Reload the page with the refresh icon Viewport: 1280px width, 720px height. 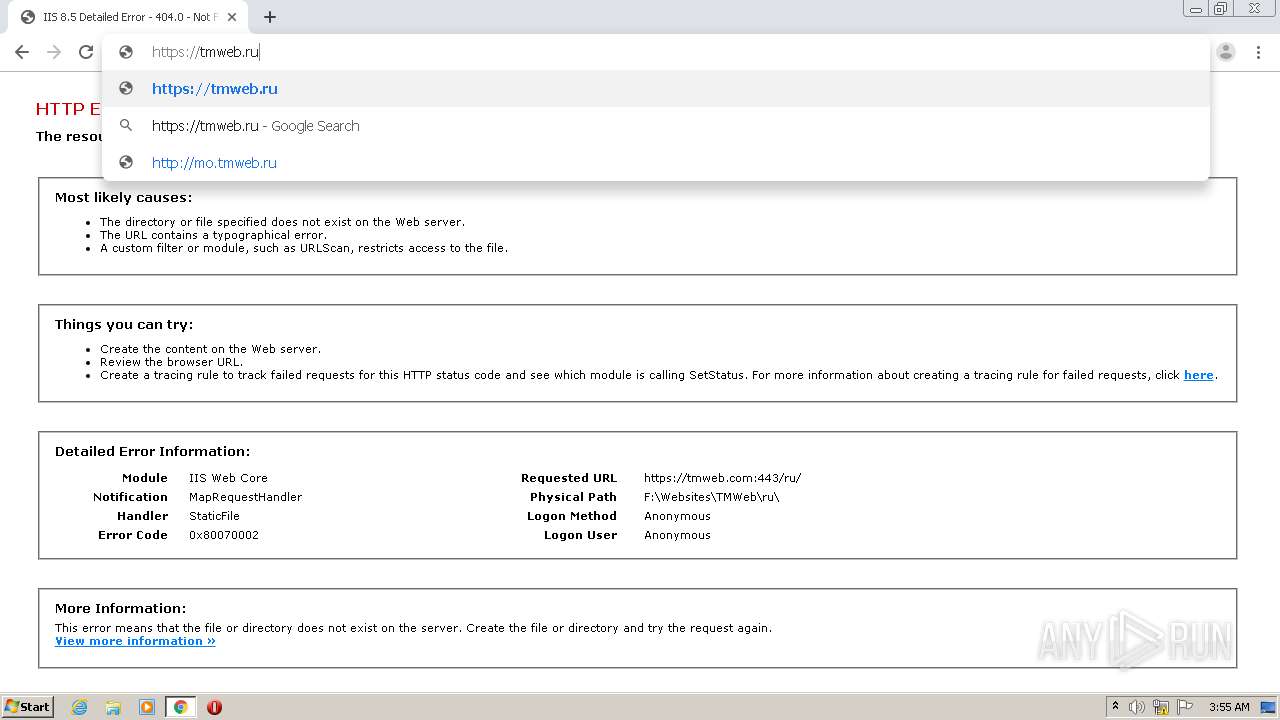(x=86, y=52)
